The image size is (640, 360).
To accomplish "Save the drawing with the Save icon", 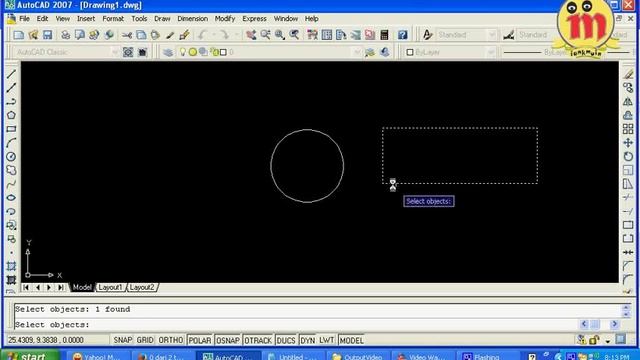I will [x=47, y=35].
